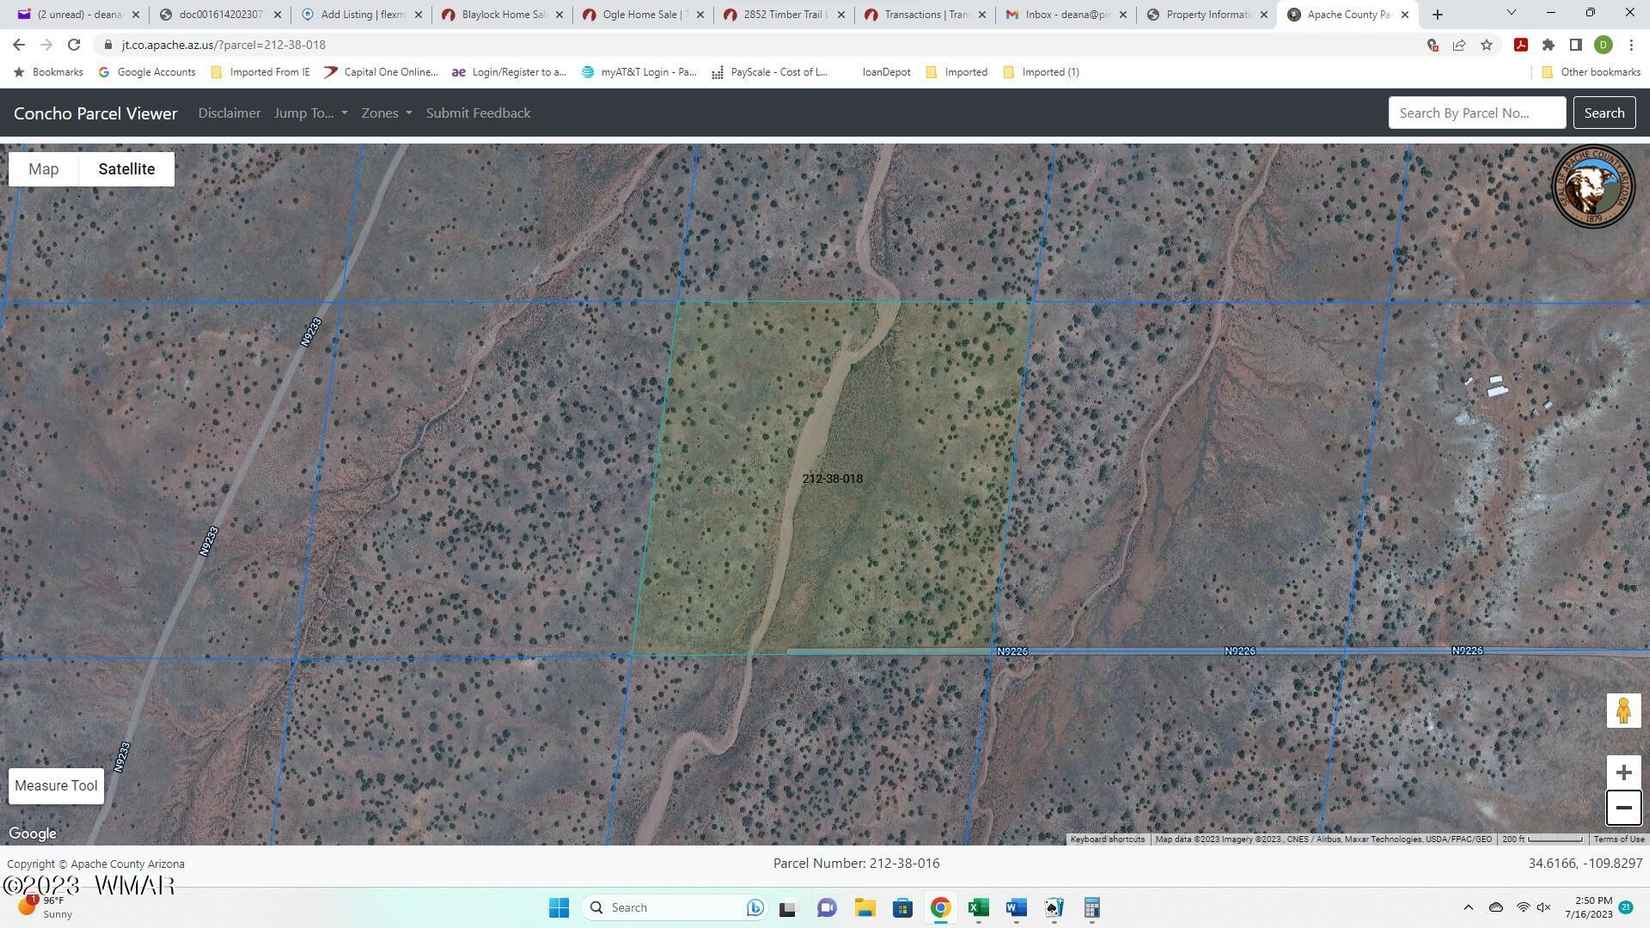Go back with the browser back arrow
The image size is (1650, 928).
[19, 45]
